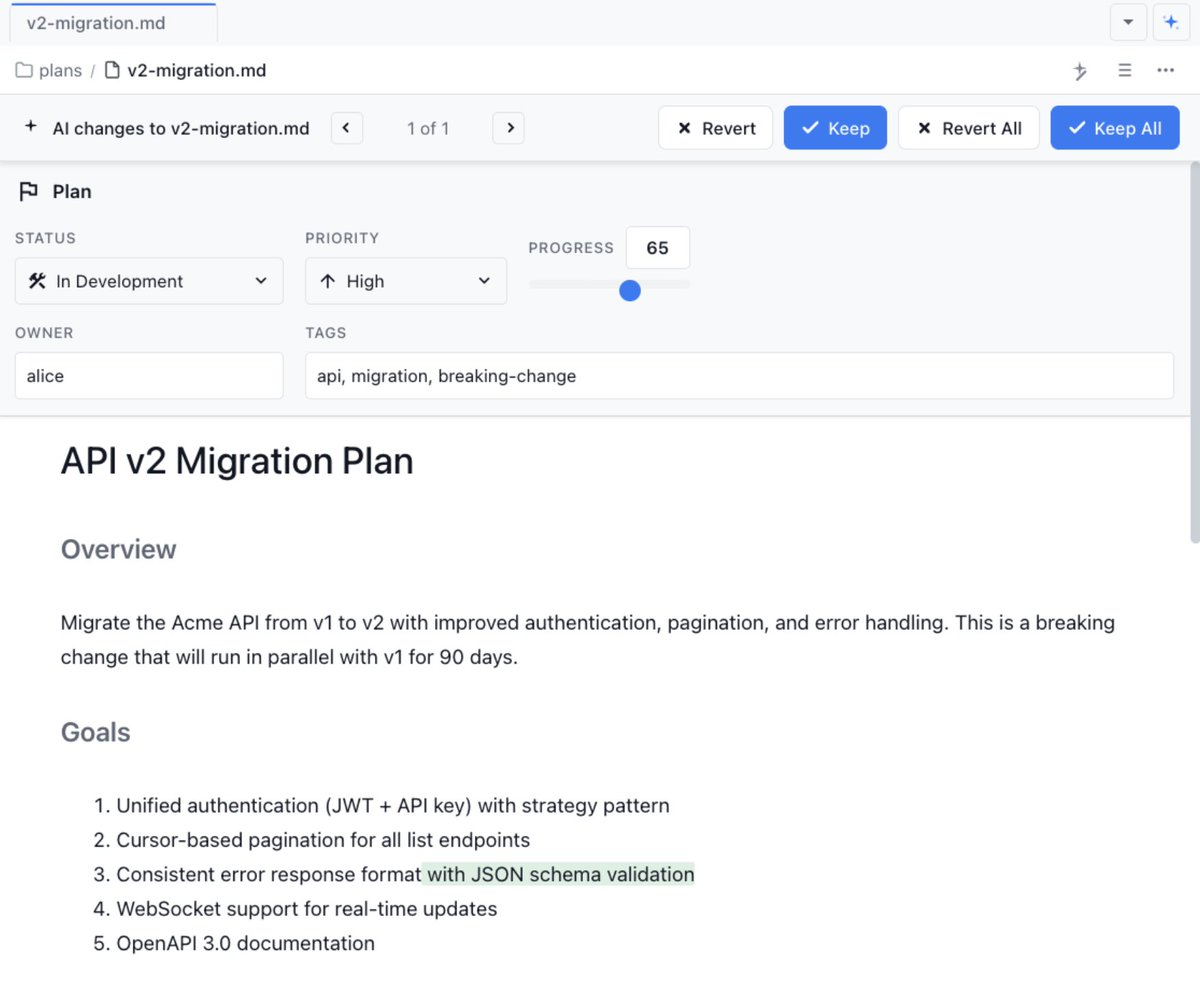Click the 'API v2 Migration Plan' heading
The image size is (1200, 989).
pyautogui.click(x=237, y=461)
